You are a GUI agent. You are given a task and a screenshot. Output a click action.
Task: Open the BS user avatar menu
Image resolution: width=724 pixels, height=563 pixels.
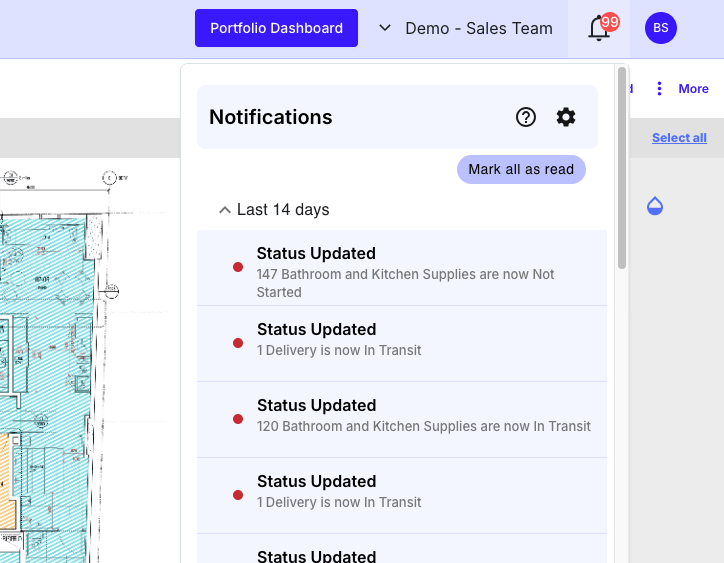pyautogui.click(x=661, y=28)
